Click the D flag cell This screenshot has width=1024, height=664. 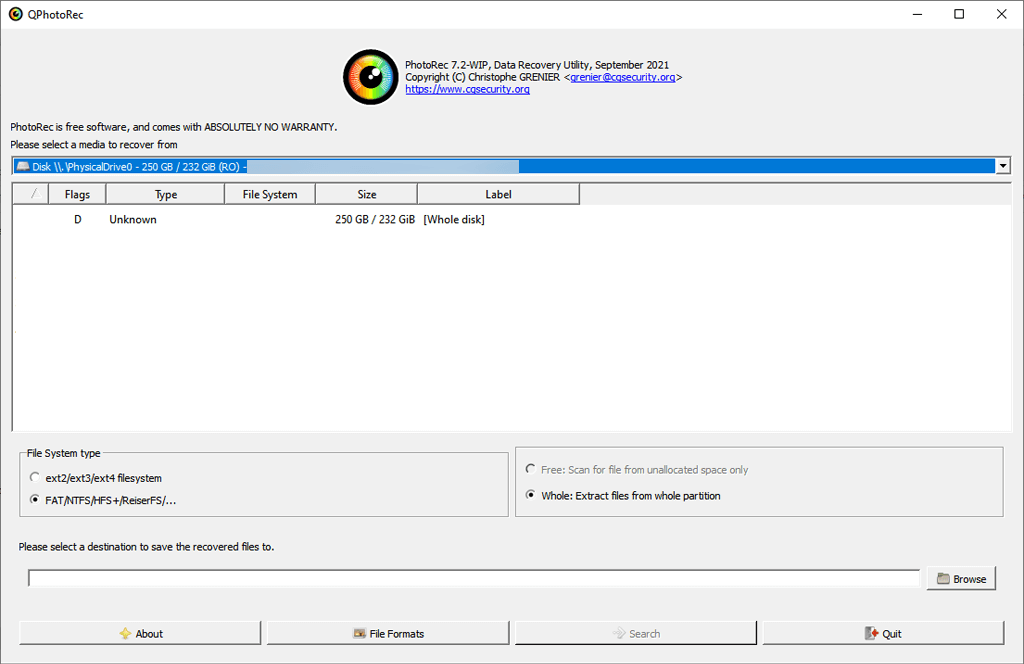pos(78,219)
